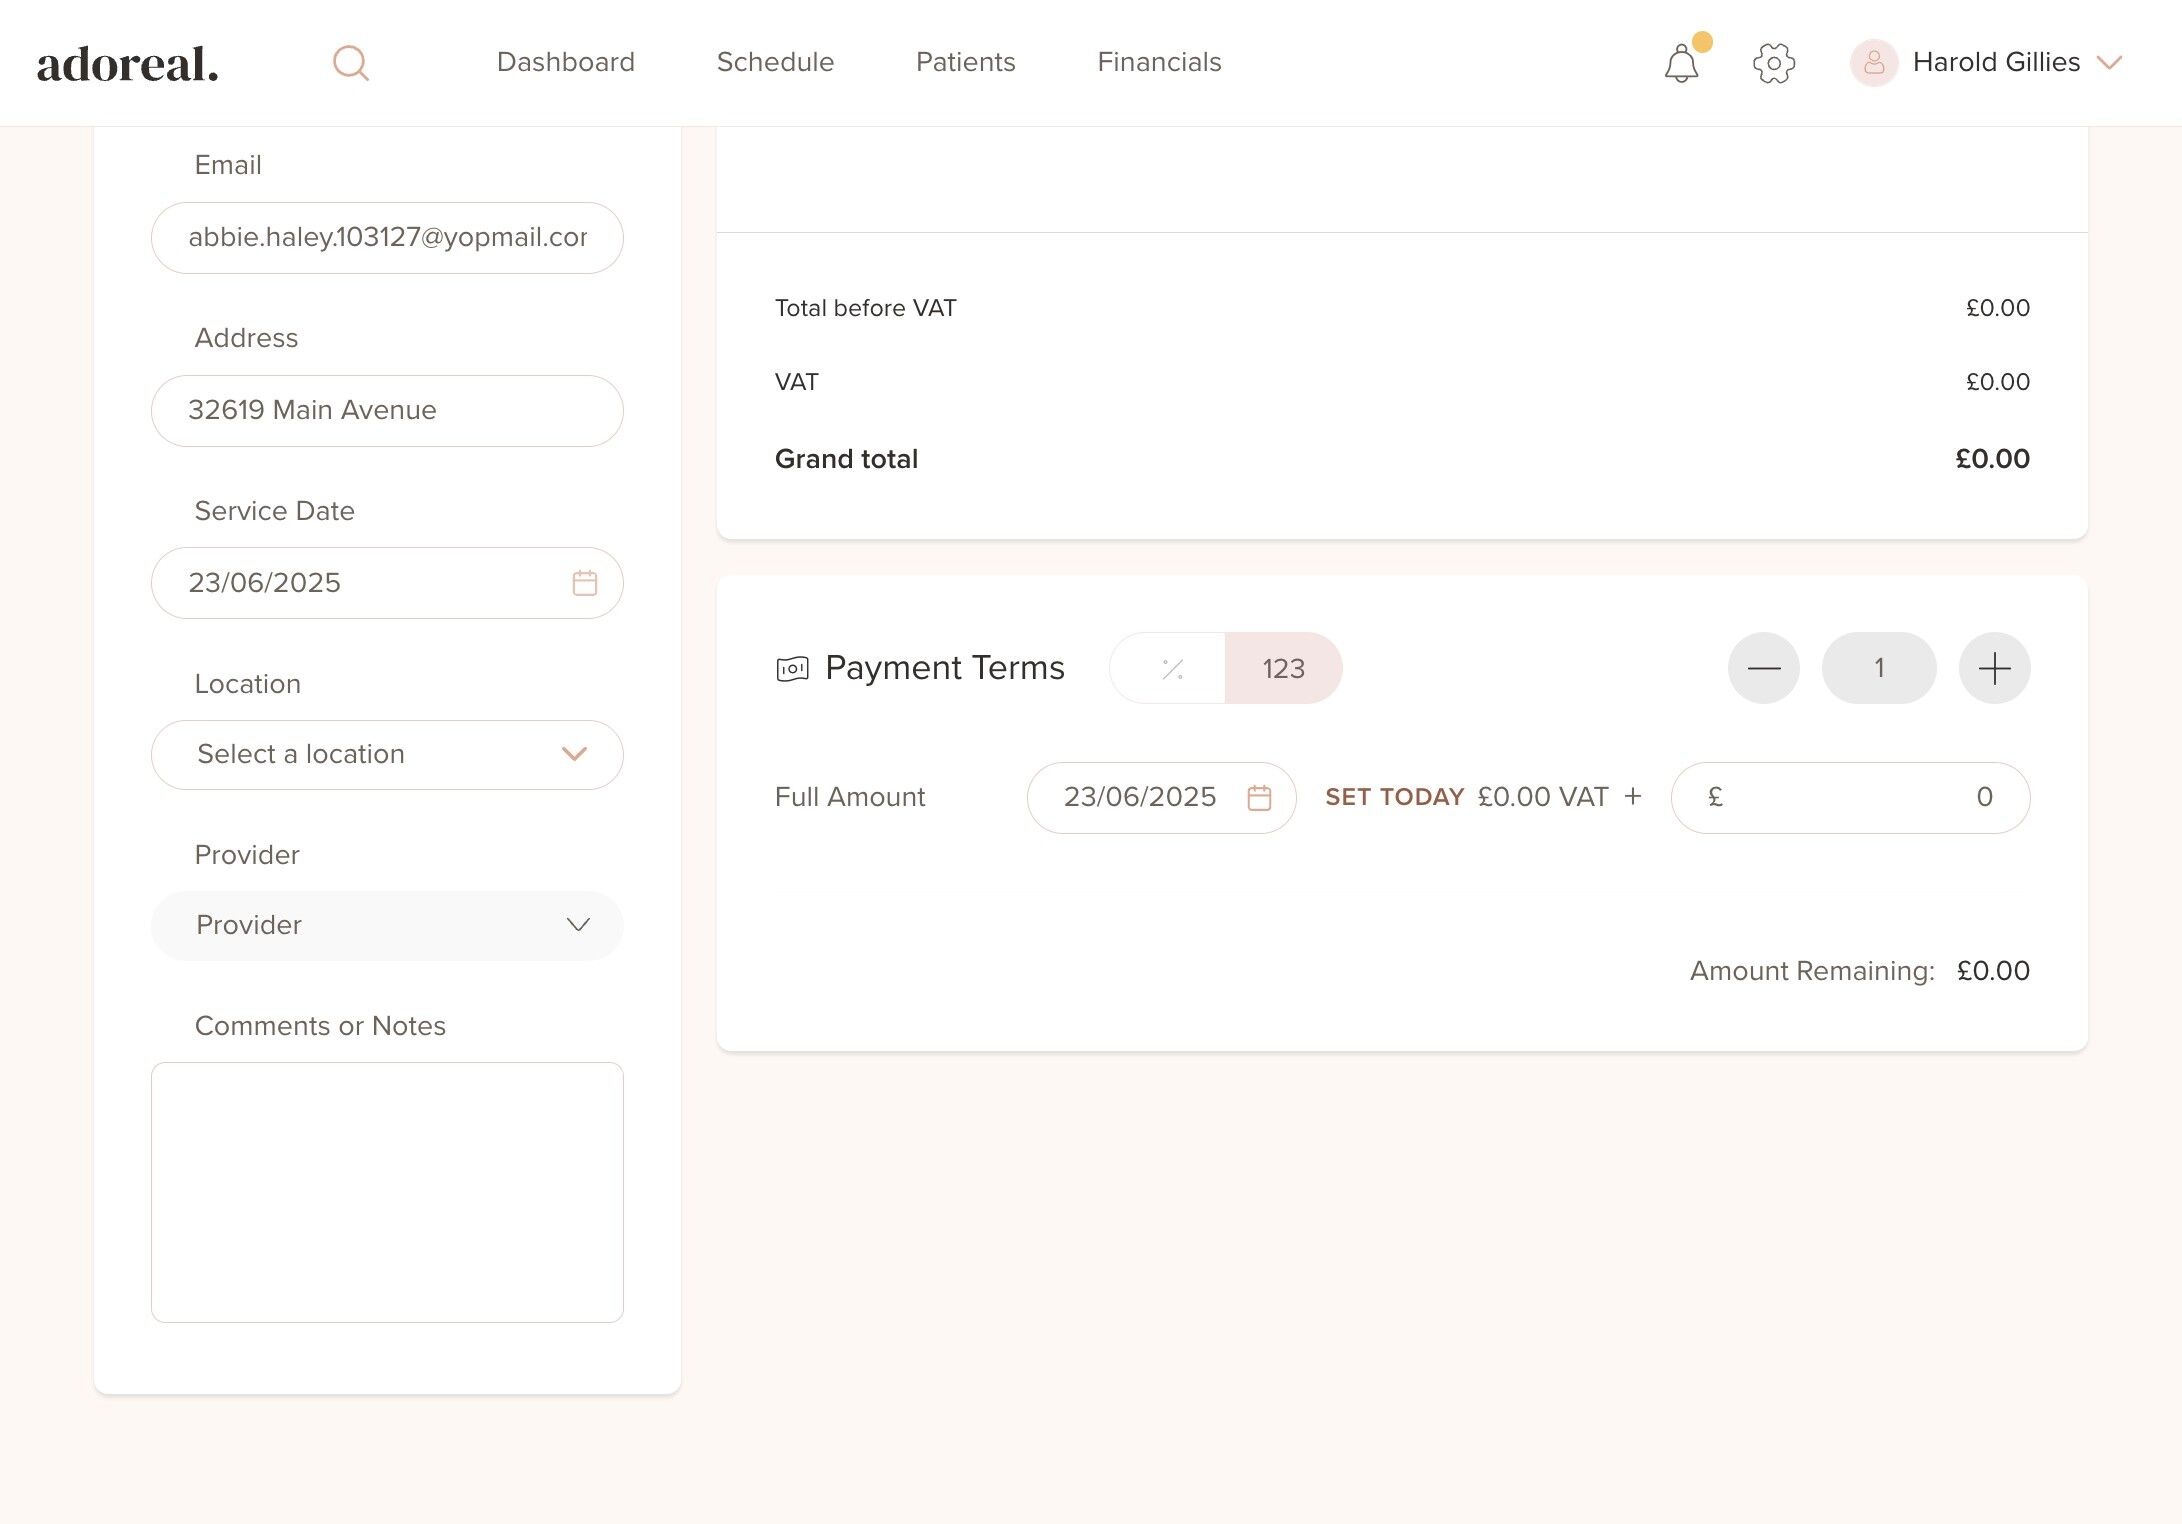Click plus icon next to VAT
Image resolution: width=2182 pixels, height=1524 pixels.
tap(1633, 796)
